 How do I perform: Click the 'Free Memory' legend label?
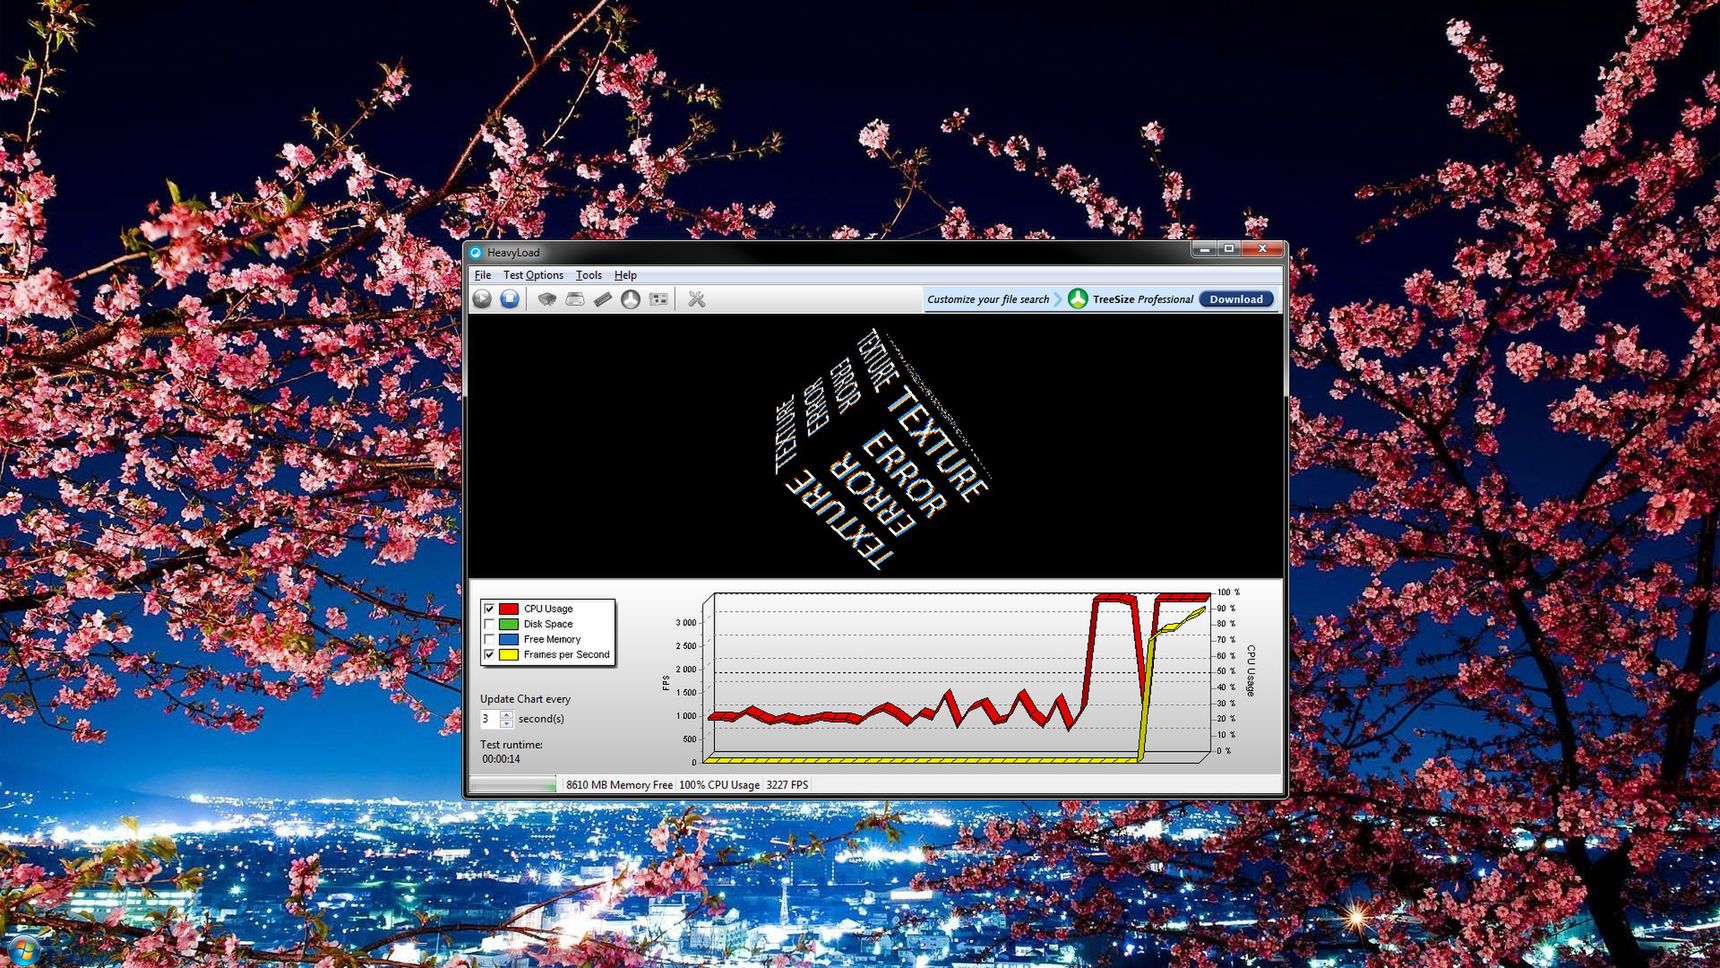(x=552, y=639)
